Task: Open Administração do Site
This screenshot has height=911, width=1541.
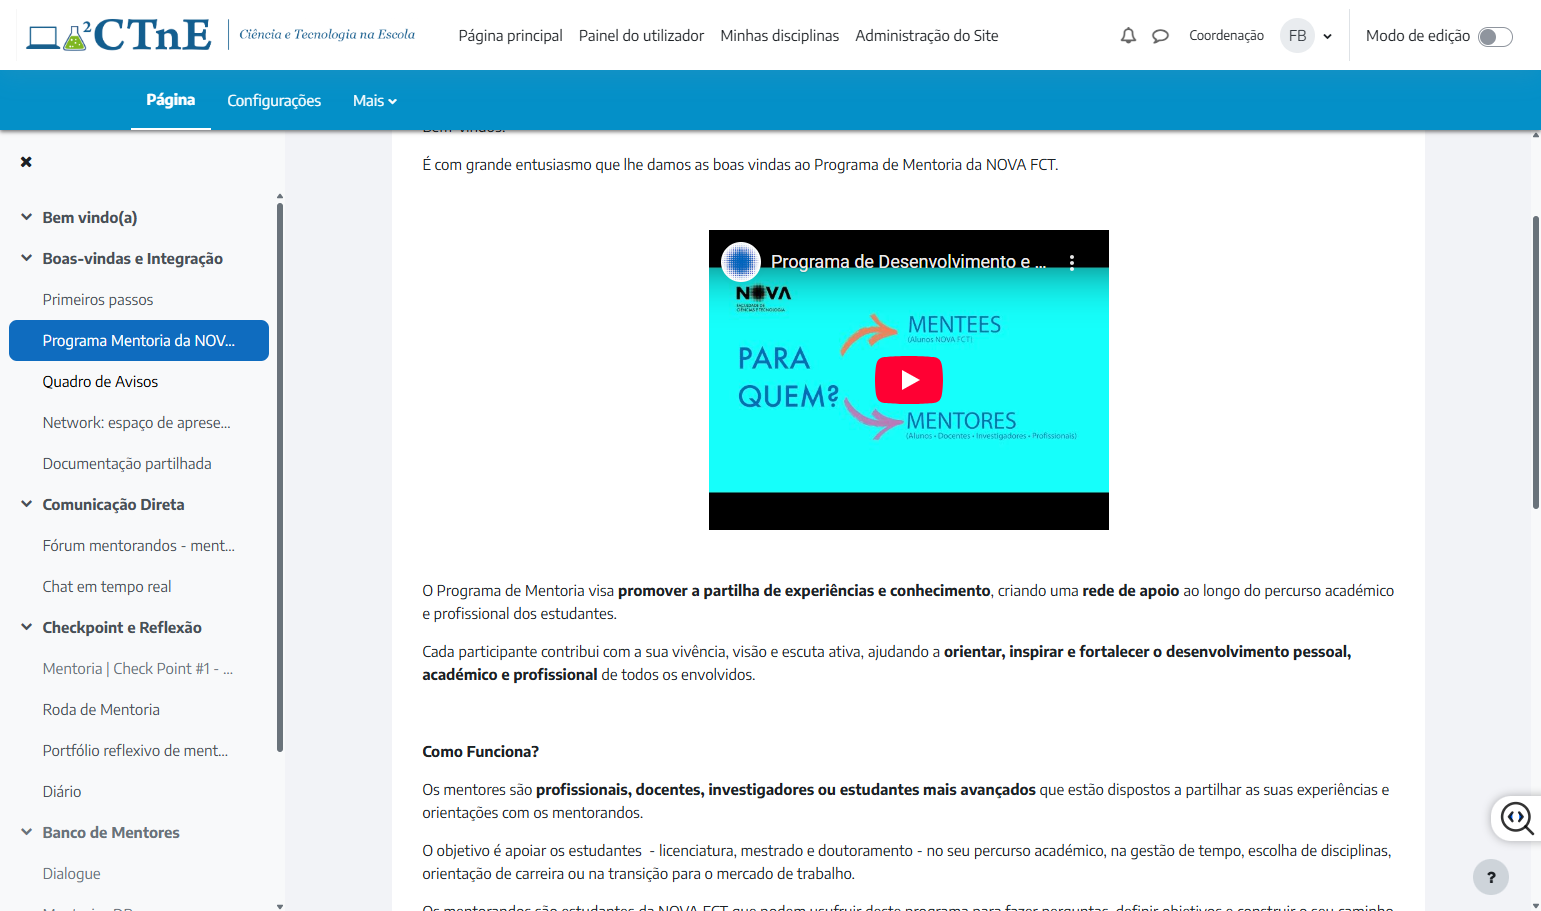Action: click(926, 36)
